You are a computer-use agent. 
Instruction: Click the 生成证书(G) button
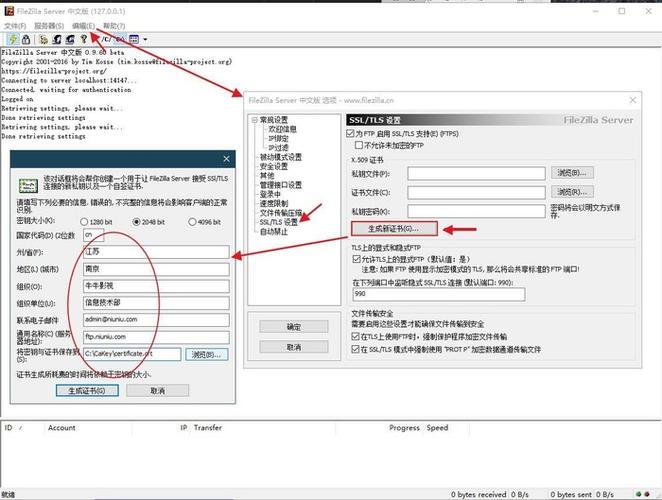click(87, 391)
